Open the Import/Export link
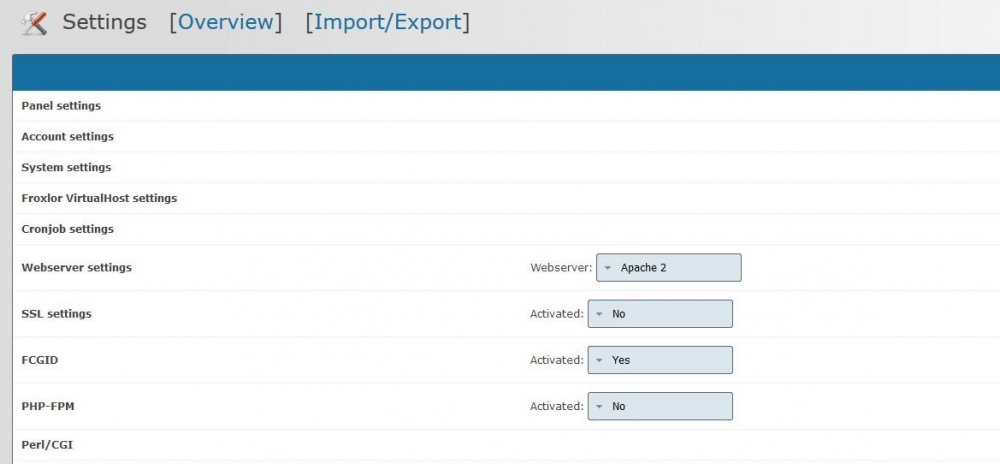This screenshot has height=464, width=1000. coord(387,22)
